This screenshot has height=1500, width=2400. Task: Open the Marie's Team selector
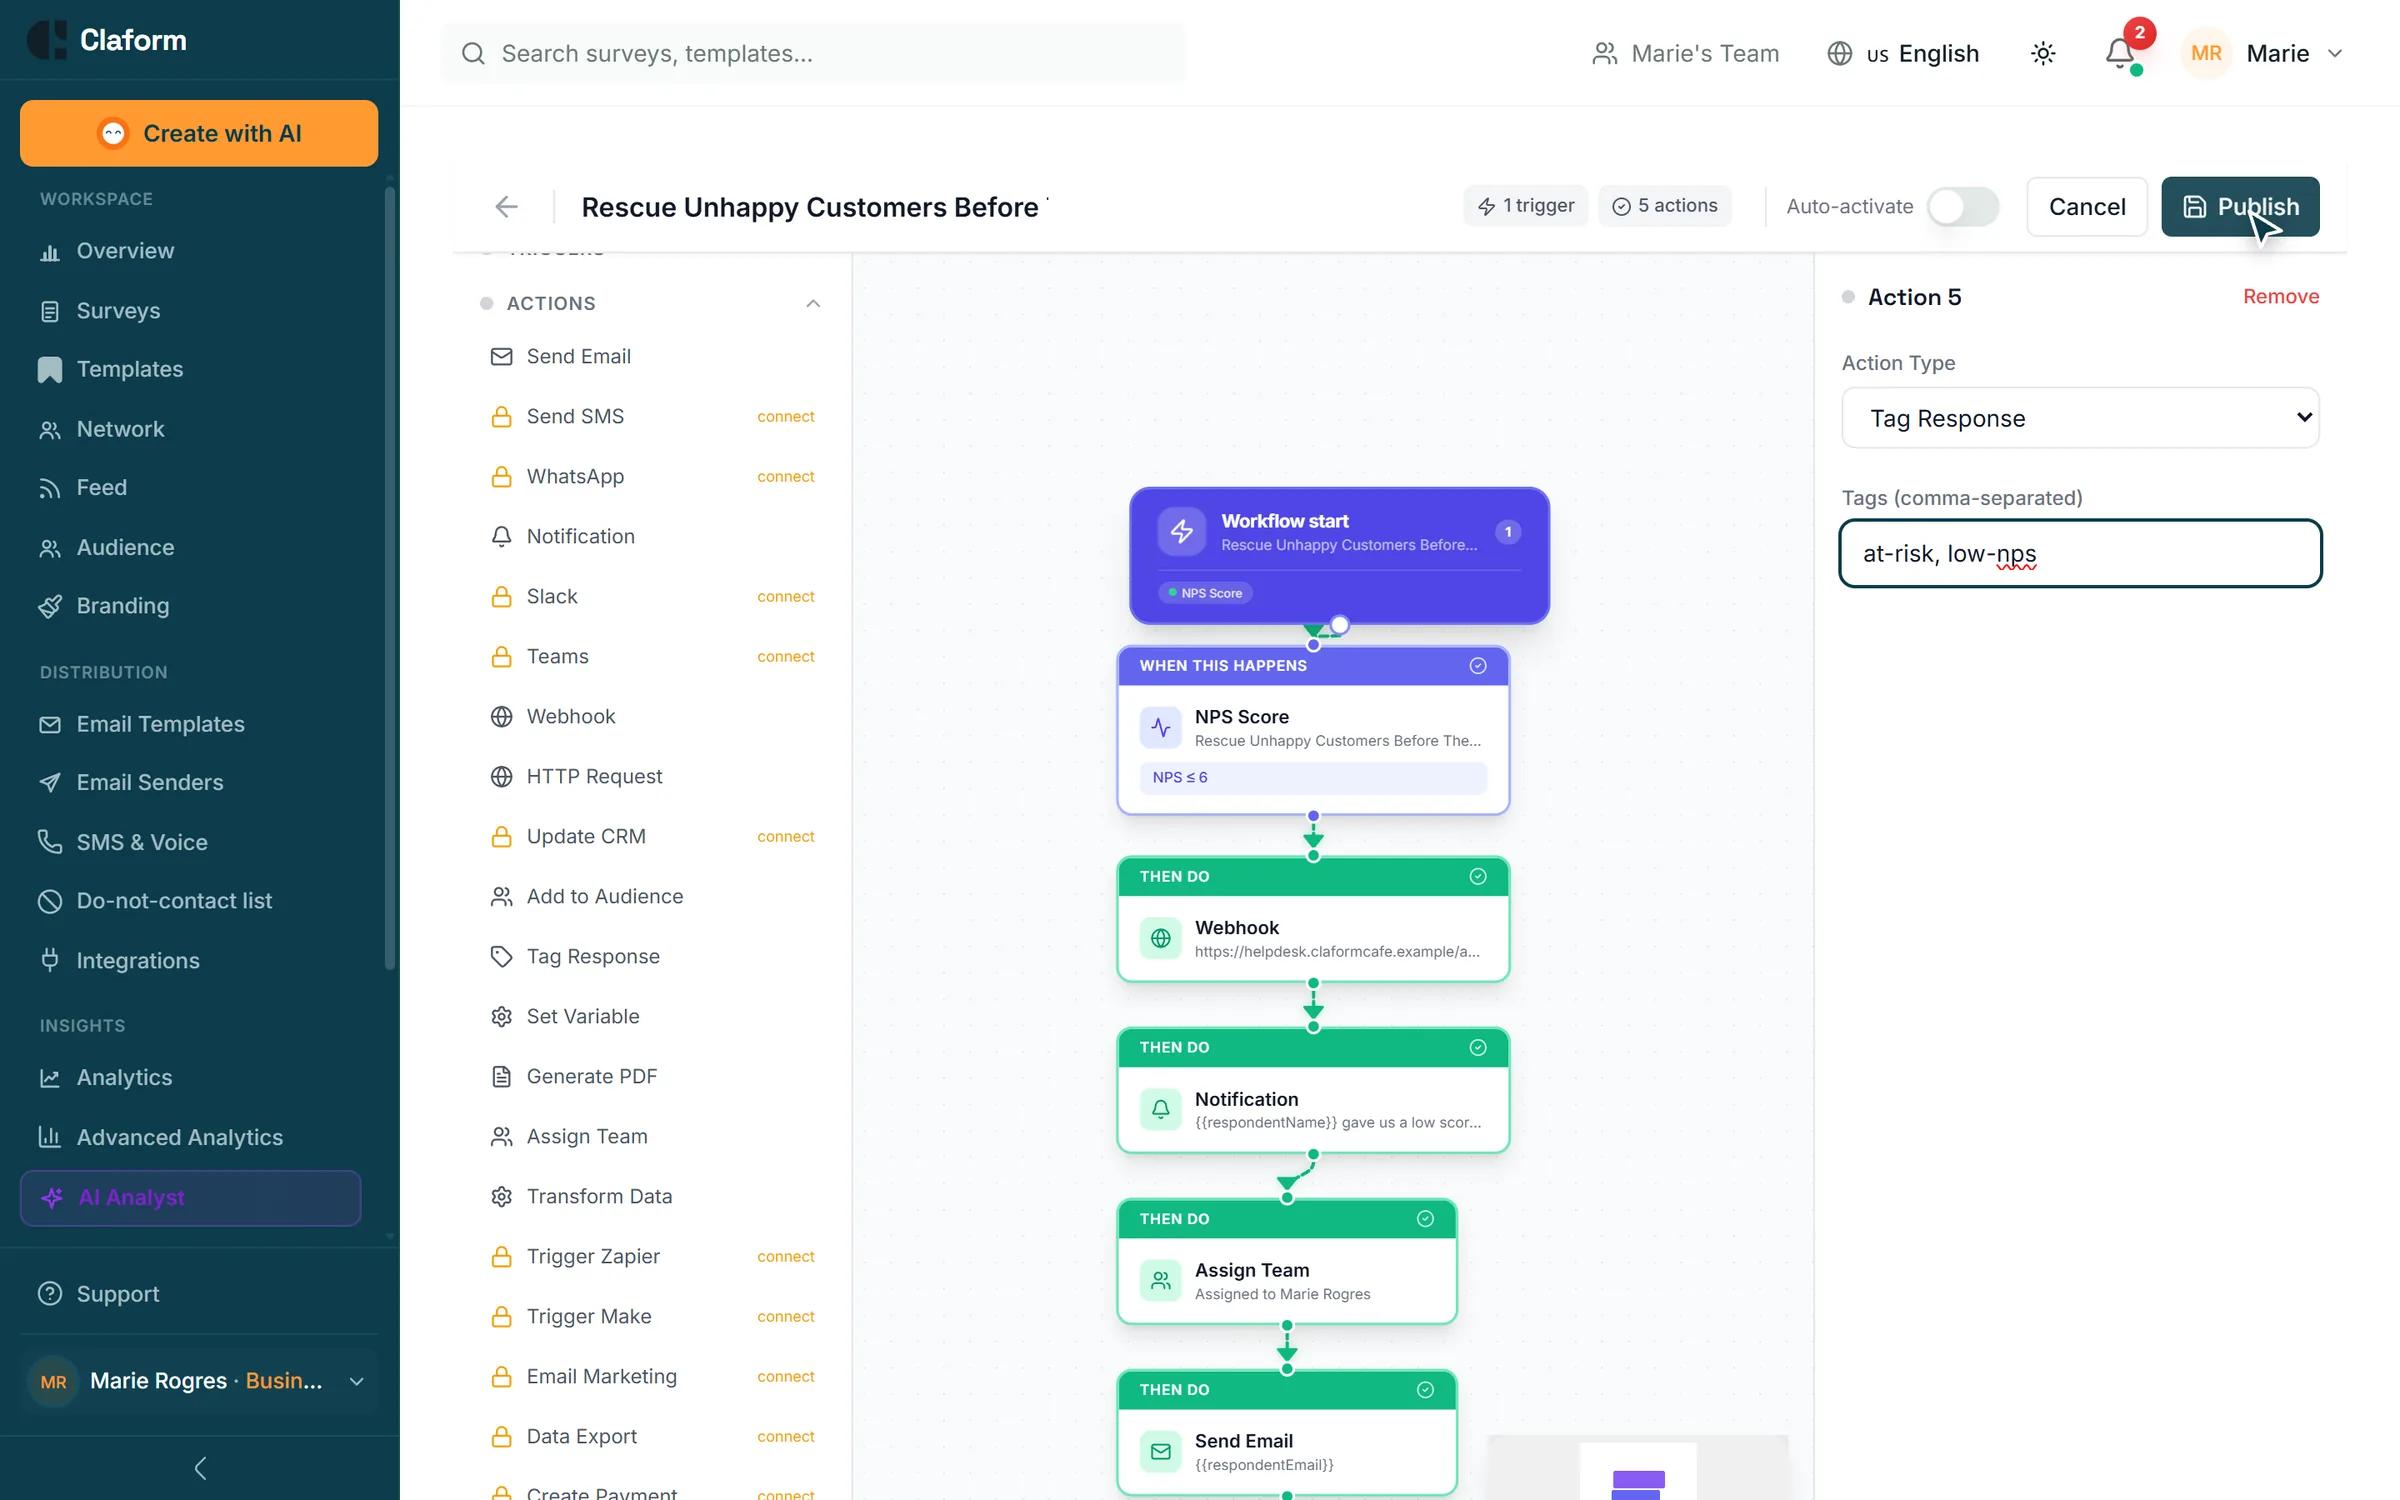click(x=1686, y=53)
